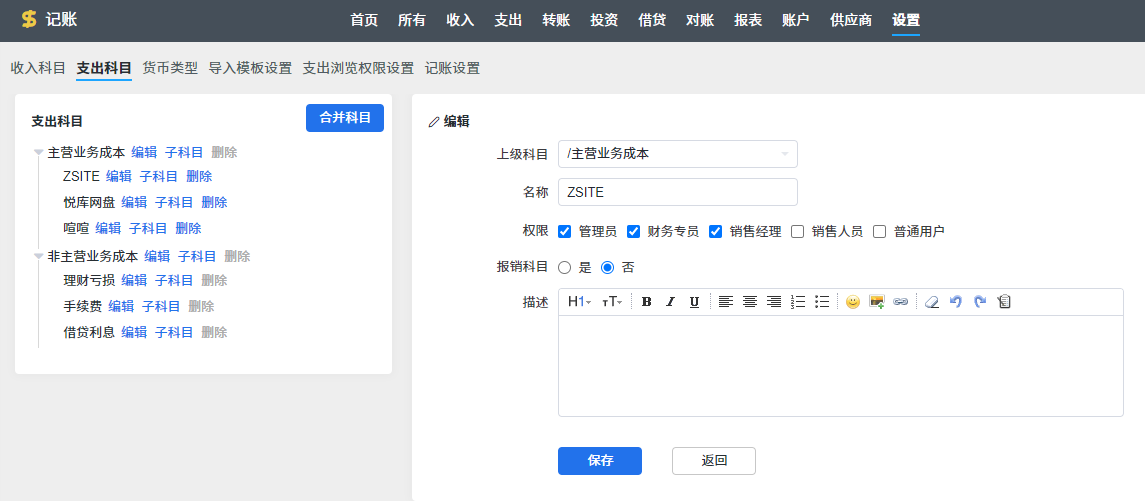This screenshot has width=1145, height=501.
Task: Clear formatting with the eraser icon
Action: 932,302
